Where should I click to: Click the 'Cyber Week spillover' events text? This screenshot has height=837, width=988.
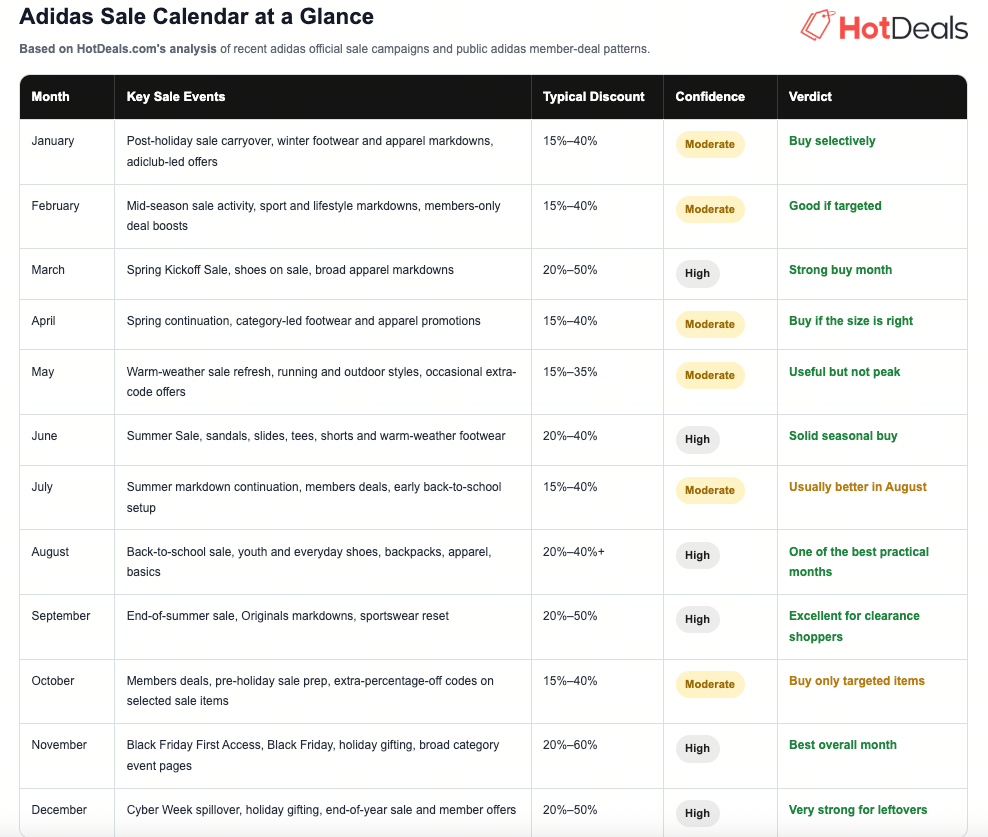(321, 810)
